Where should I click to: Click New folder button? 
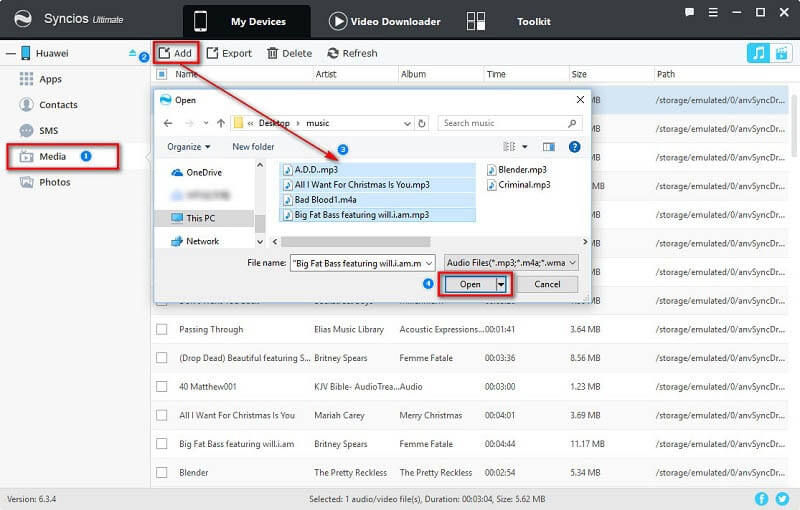pyautogui.click(x=253, y=147)
